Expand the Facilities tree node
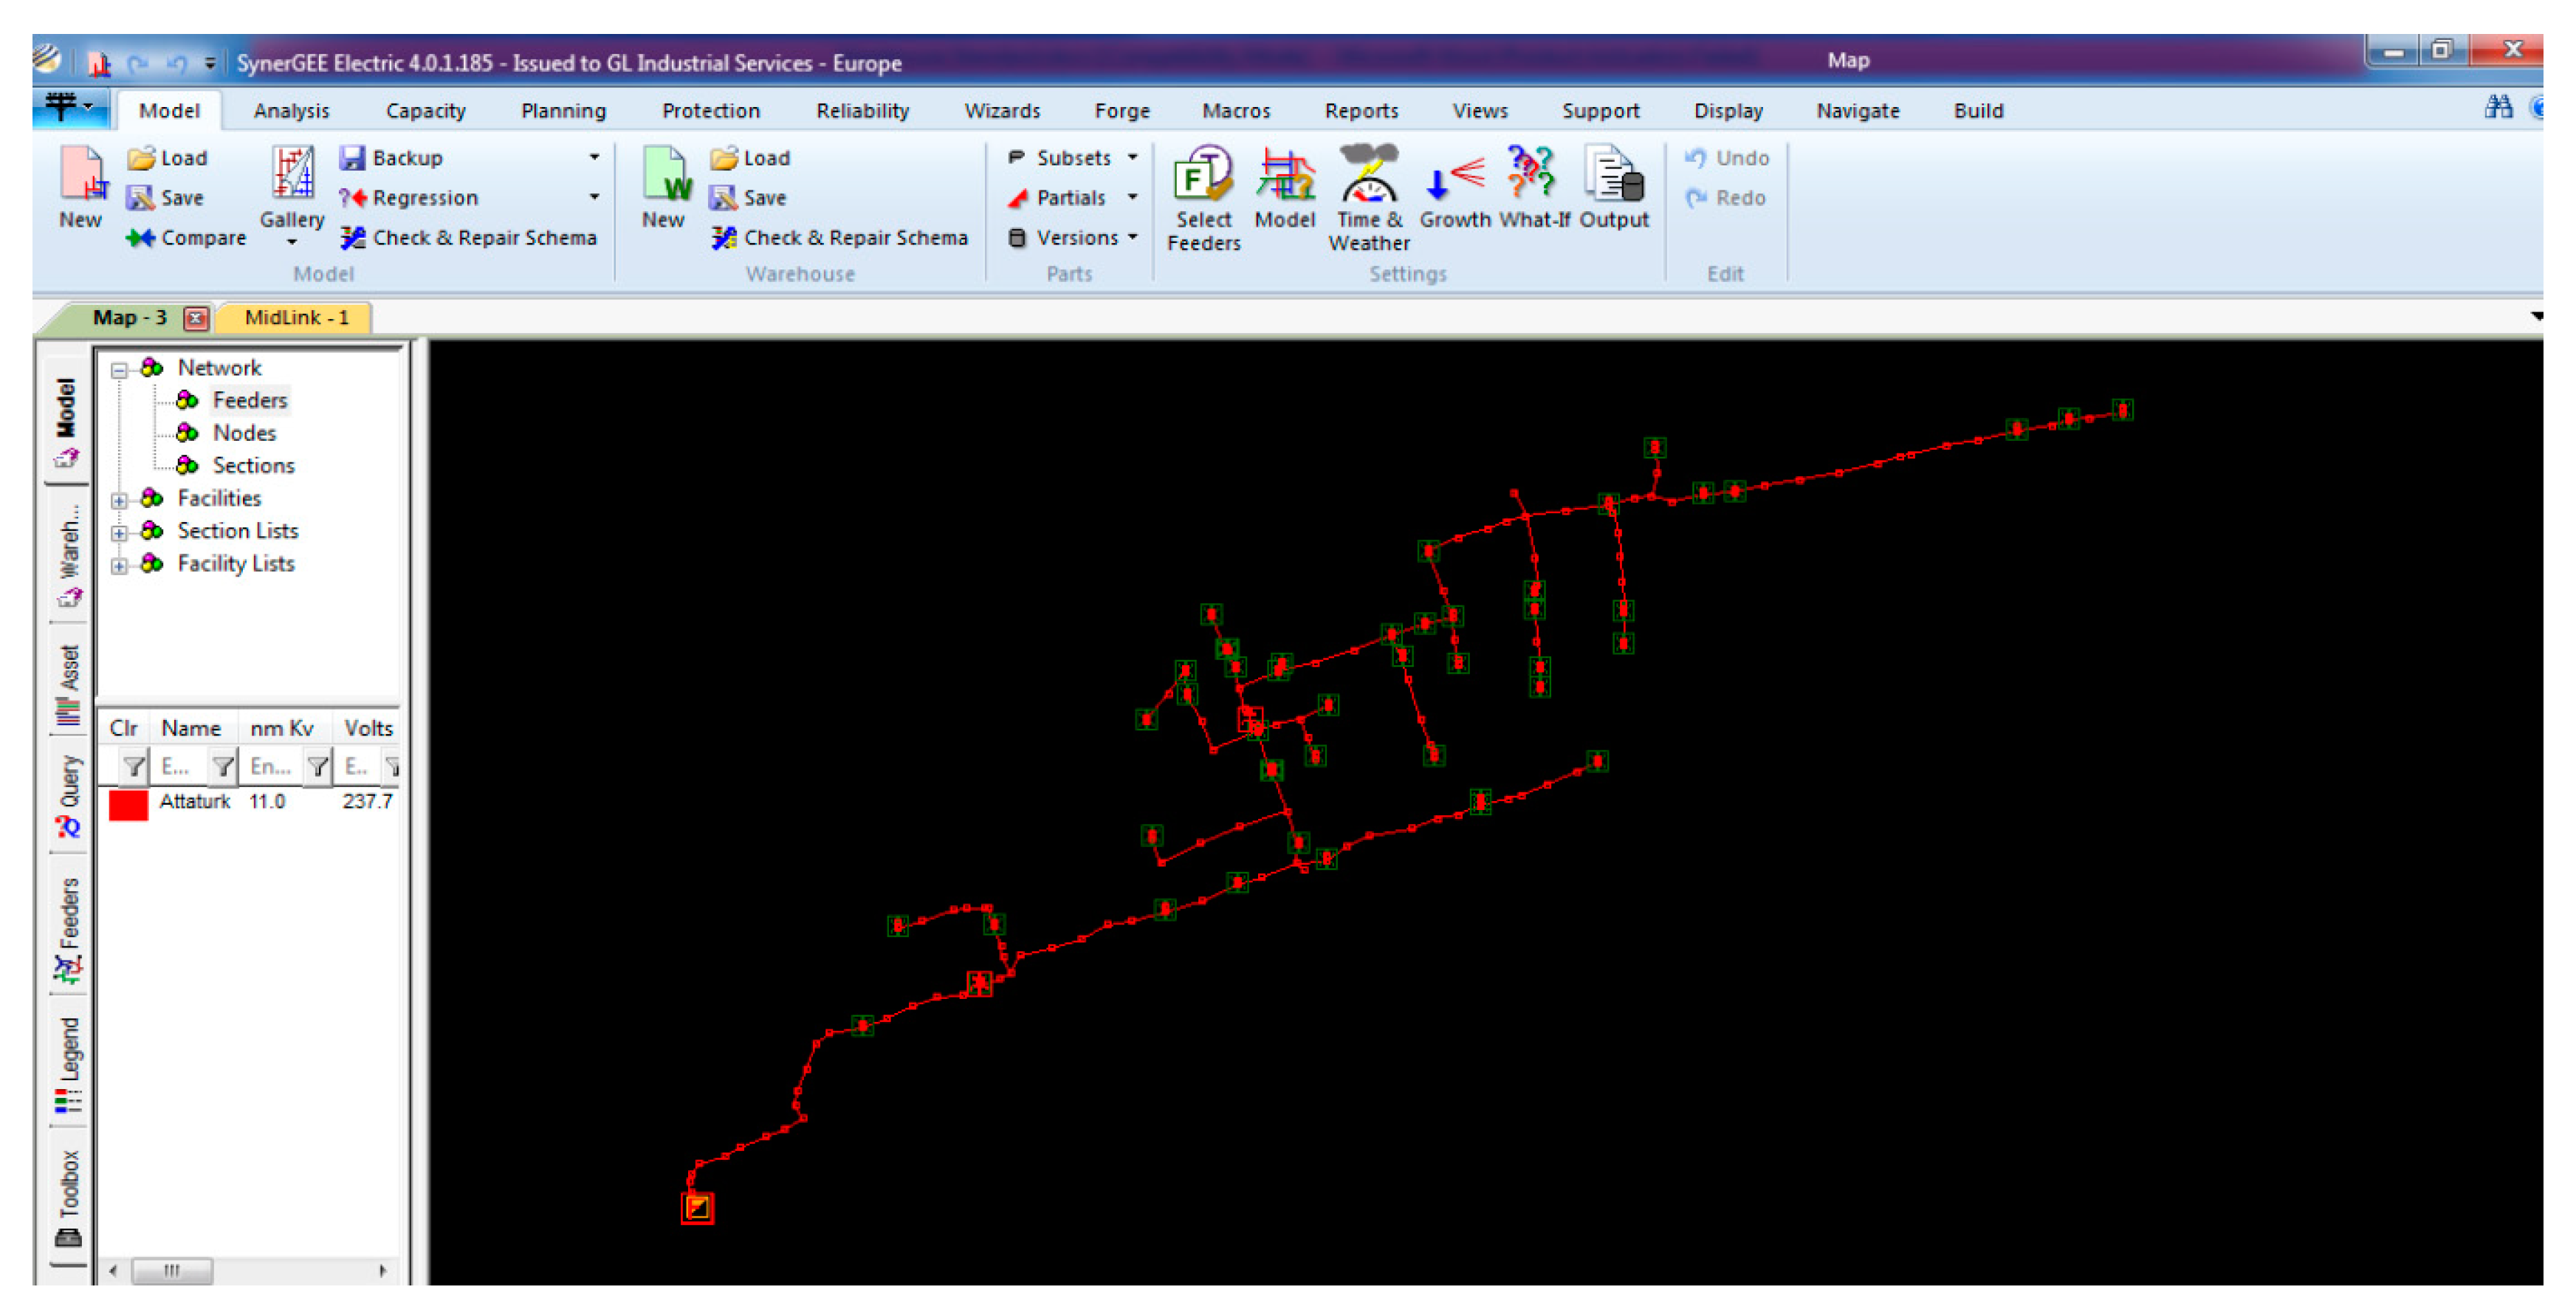 click(x=120, y=500)
